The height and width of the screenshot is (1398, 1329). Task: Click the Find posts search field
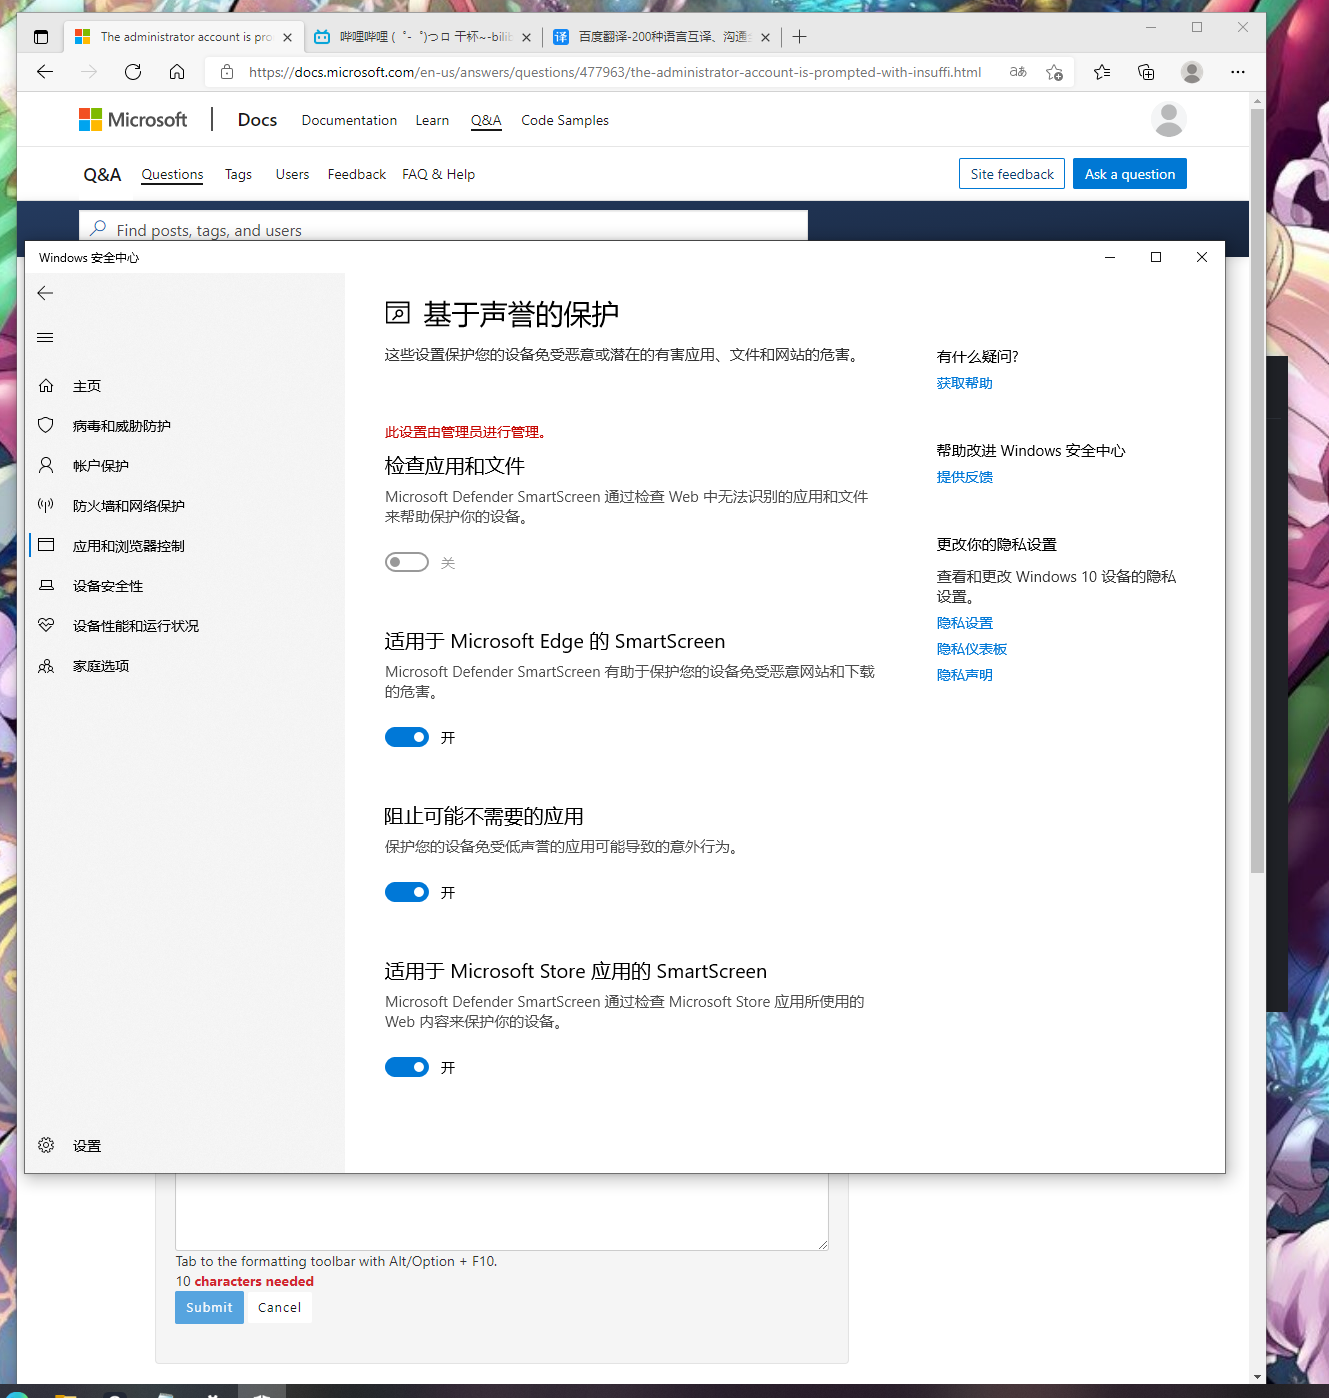pos(443,226)
